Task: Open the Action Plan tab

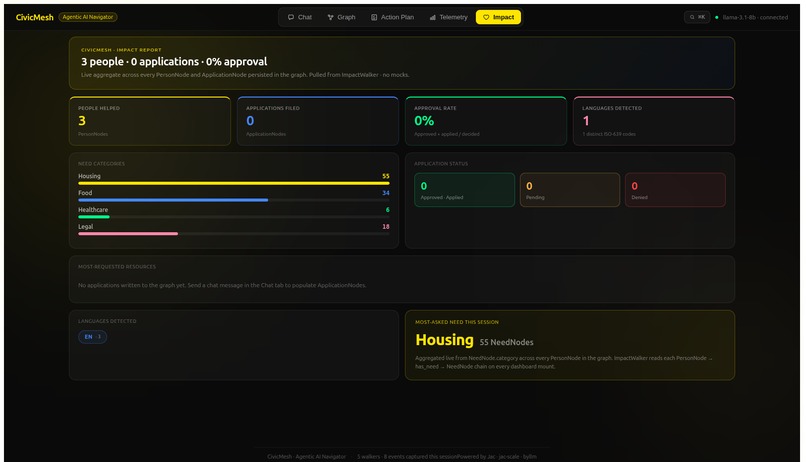Action: pyautogui.click(x=392, y=17)
